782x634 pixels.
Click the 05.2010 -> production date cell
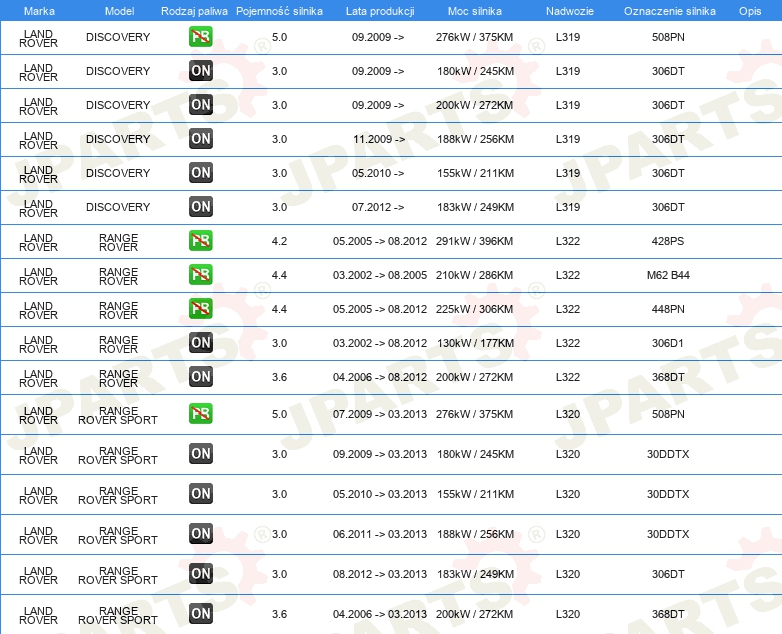pos(378,173)
